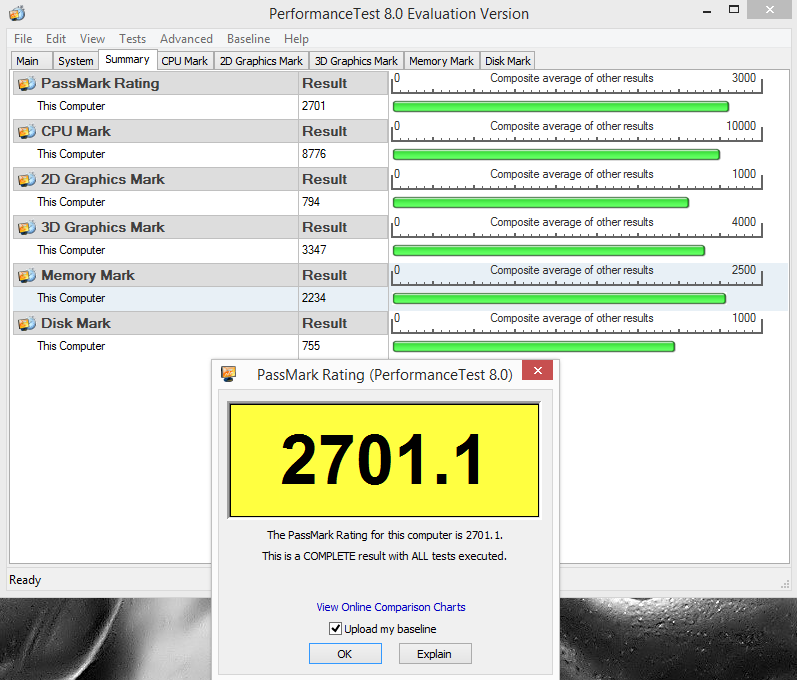Close the PassMark Rating dialog
The height and width of the screenshot is (680, 797).
pyautogui.click(x=538, y=372)
